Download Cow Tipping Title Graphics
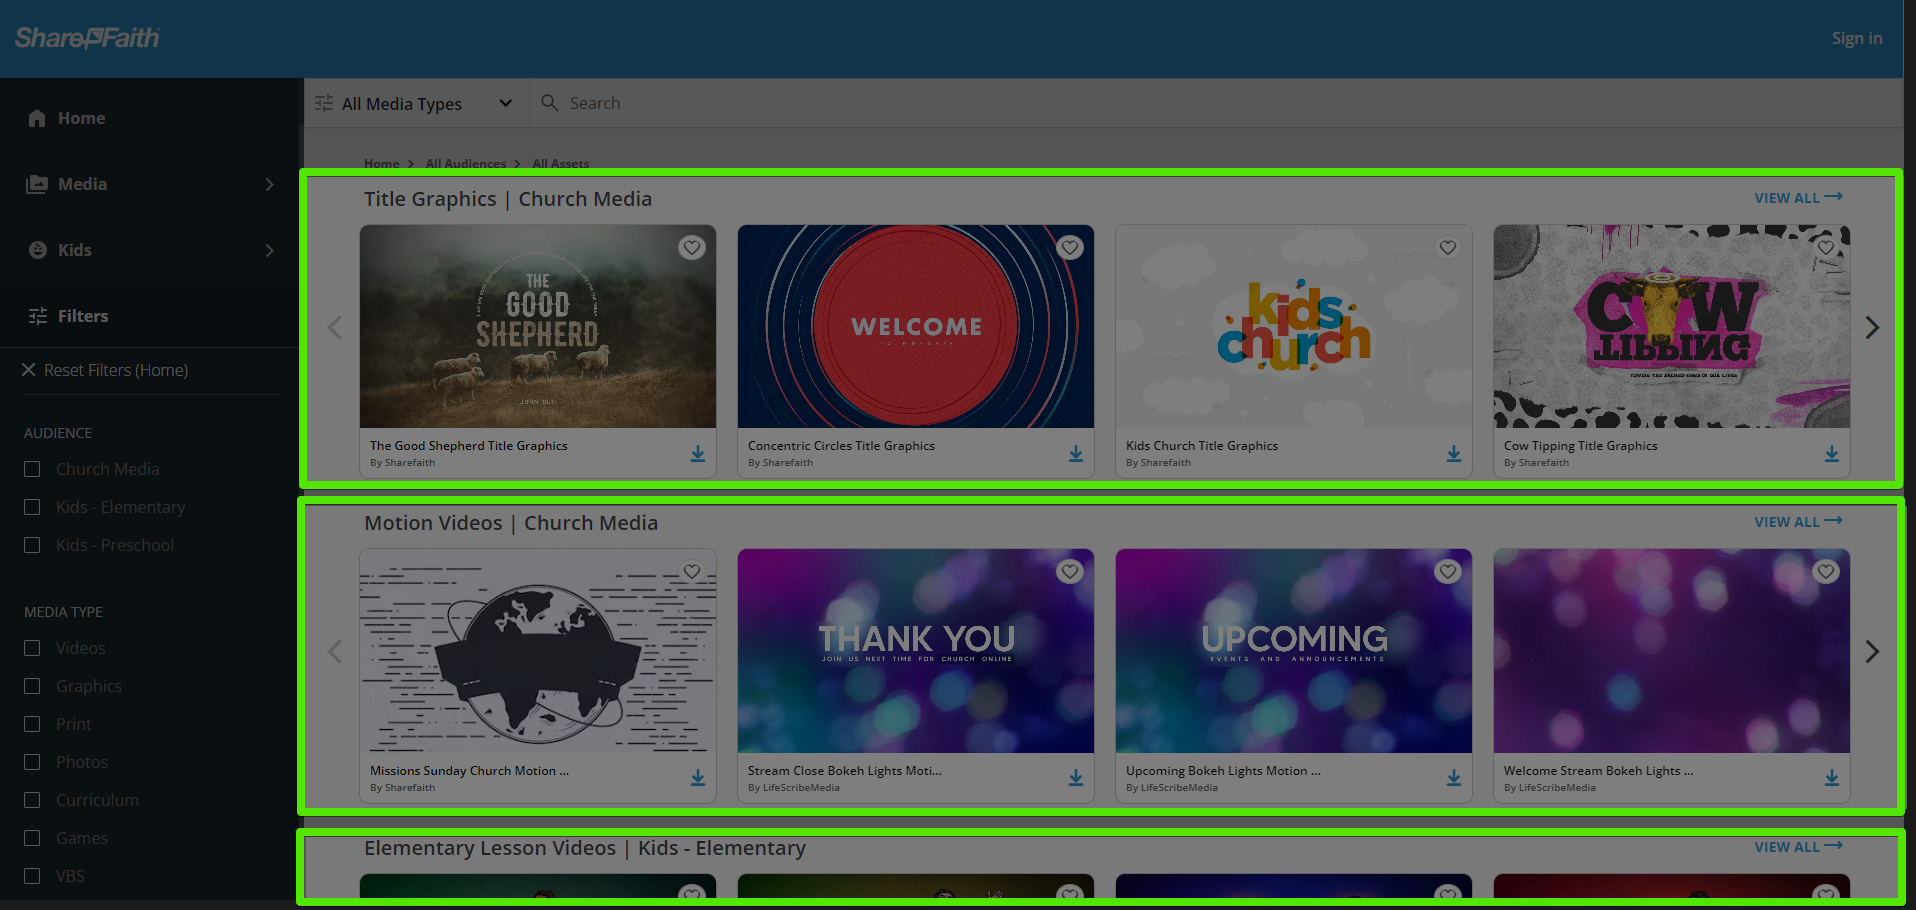The width and height of the screenshot is (1916, 910). [x=1831, y=454]
